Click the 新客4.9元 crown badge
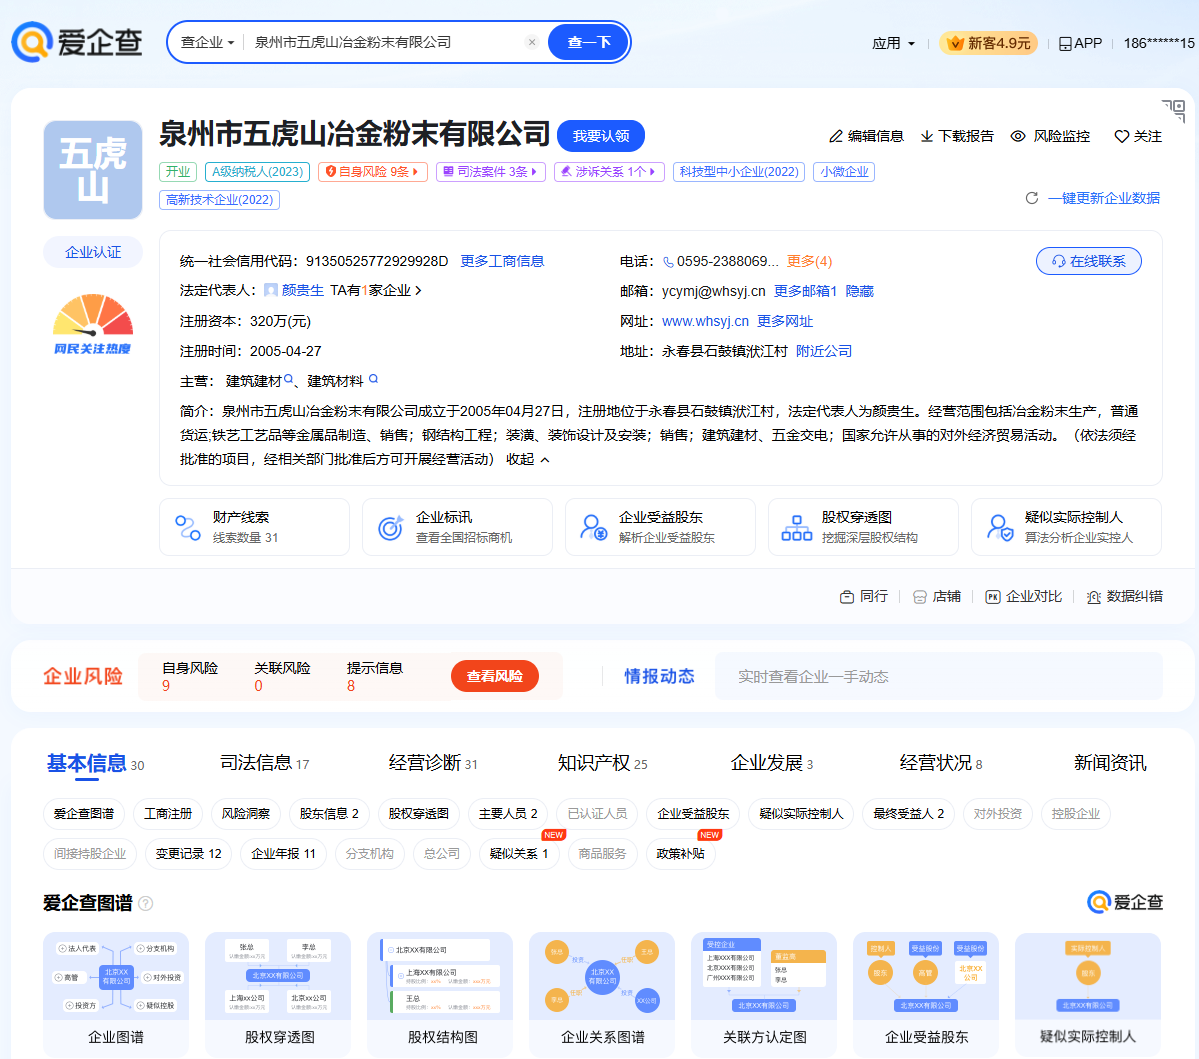Screen dimensions: 1199x1059 (x=989, y=43)
